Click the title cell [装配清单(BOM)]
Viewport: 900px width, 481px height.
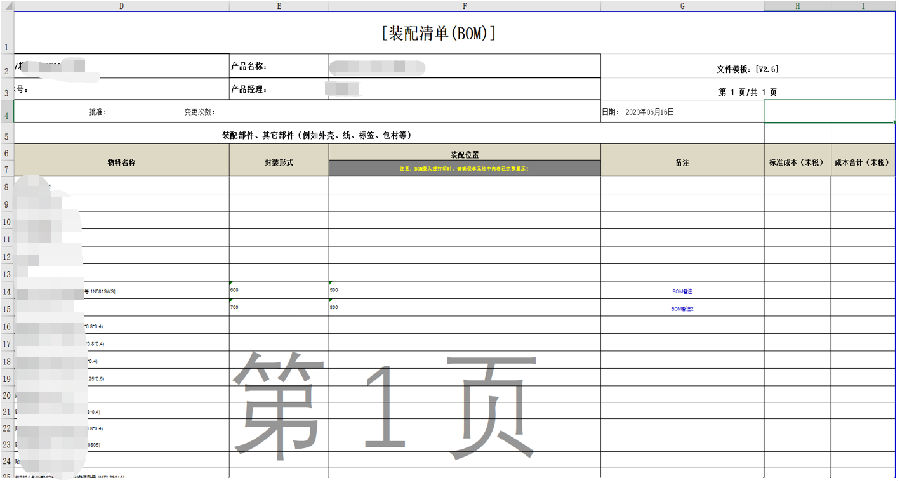(439, 33)
